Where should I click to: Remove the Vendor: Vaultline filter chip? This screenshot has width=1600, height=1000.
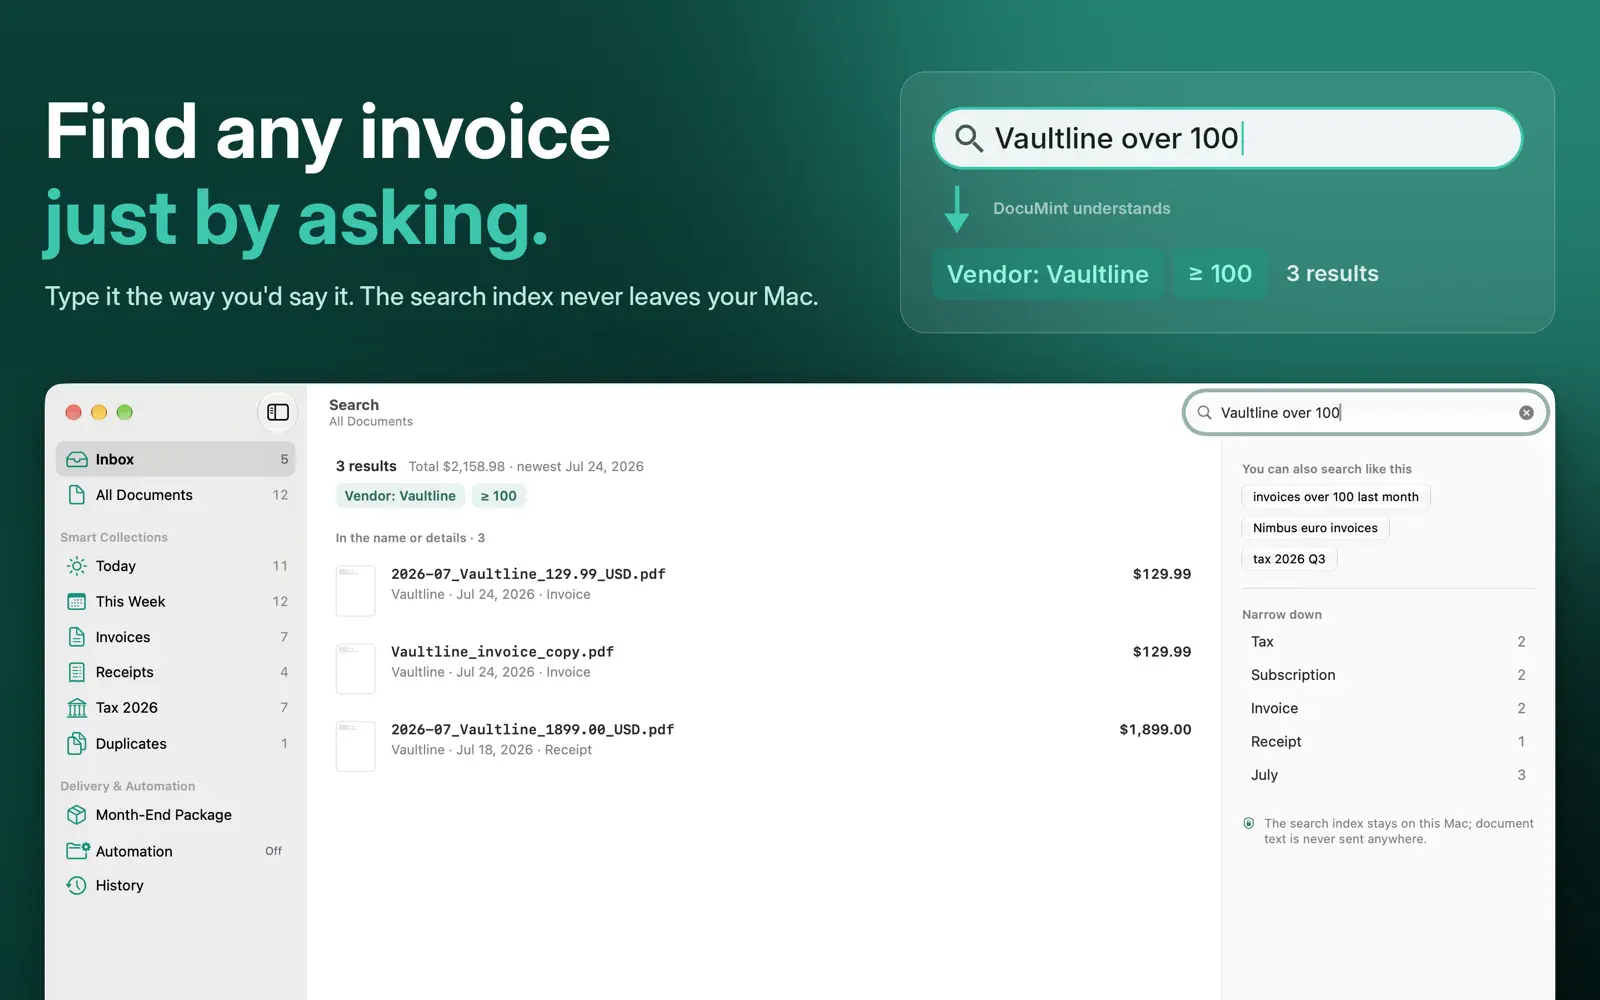[400, 496]
